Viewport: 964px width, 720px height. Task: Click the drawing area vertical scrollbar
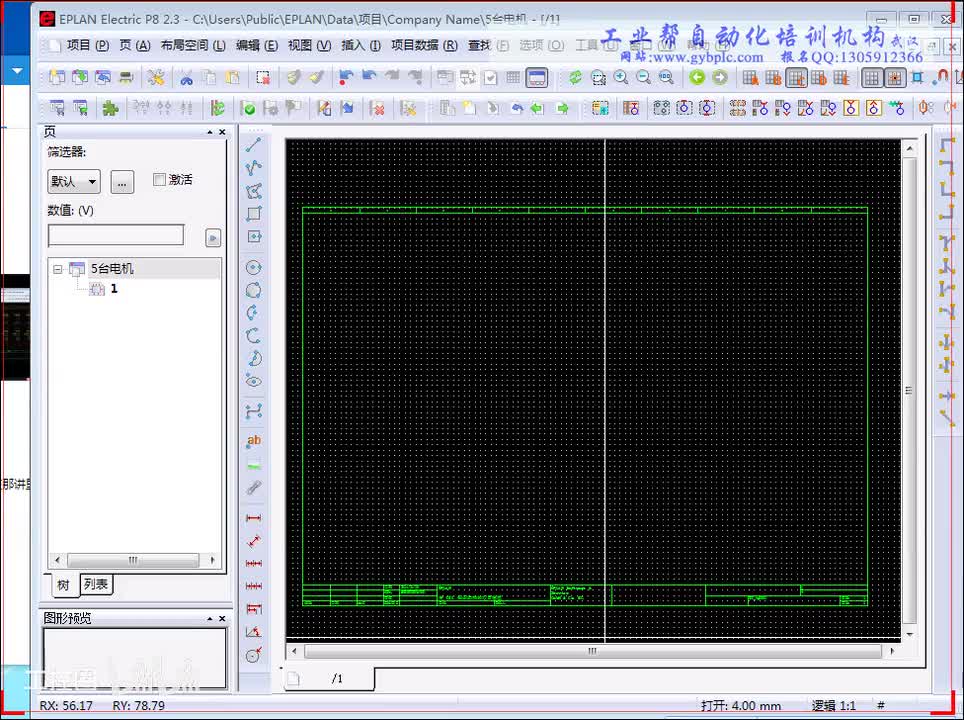tap(909, 391)
